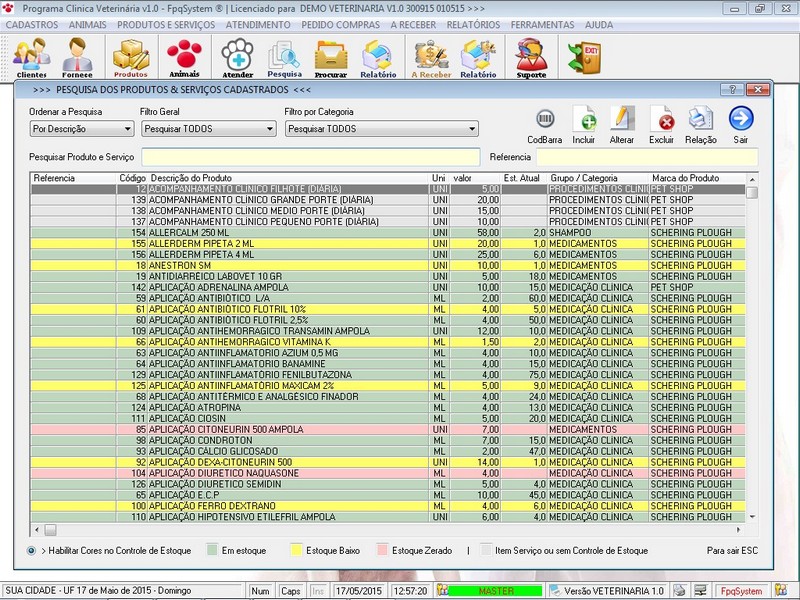Open the RELATÓRIOS menu
800x600 pixels.
click(473, 24)
